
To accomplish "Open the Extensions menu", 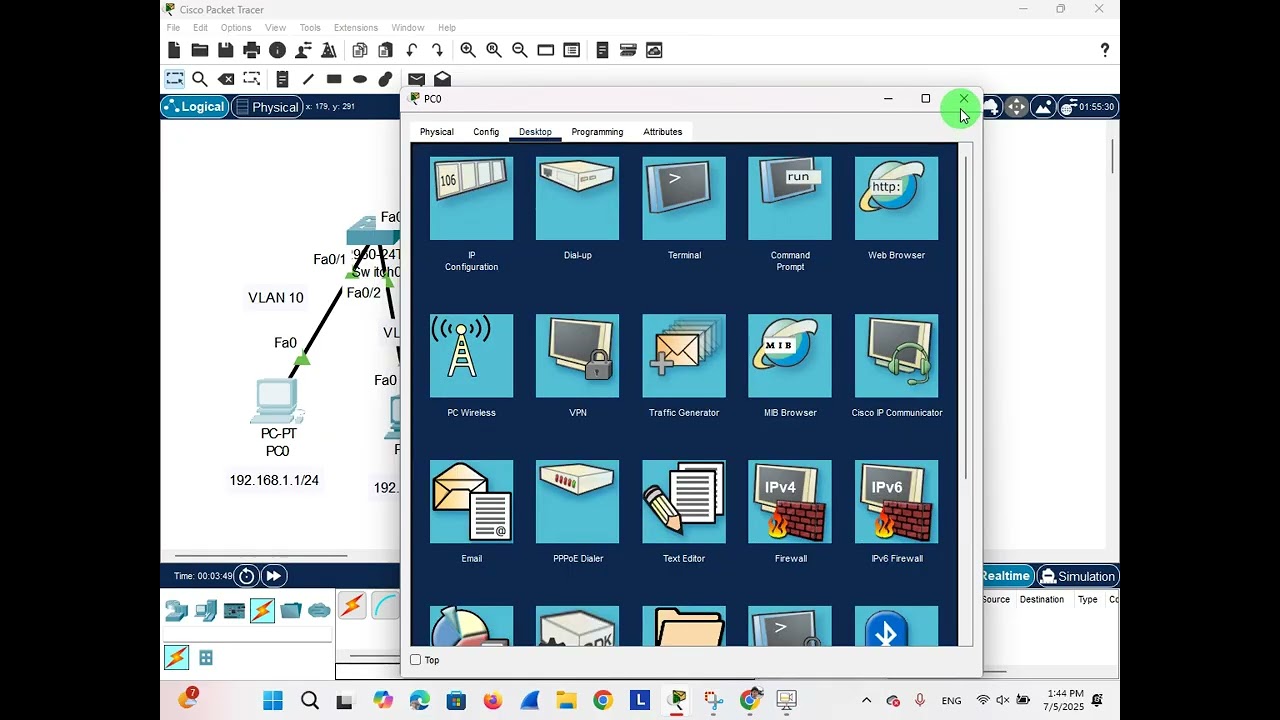I will coord(356,28).
